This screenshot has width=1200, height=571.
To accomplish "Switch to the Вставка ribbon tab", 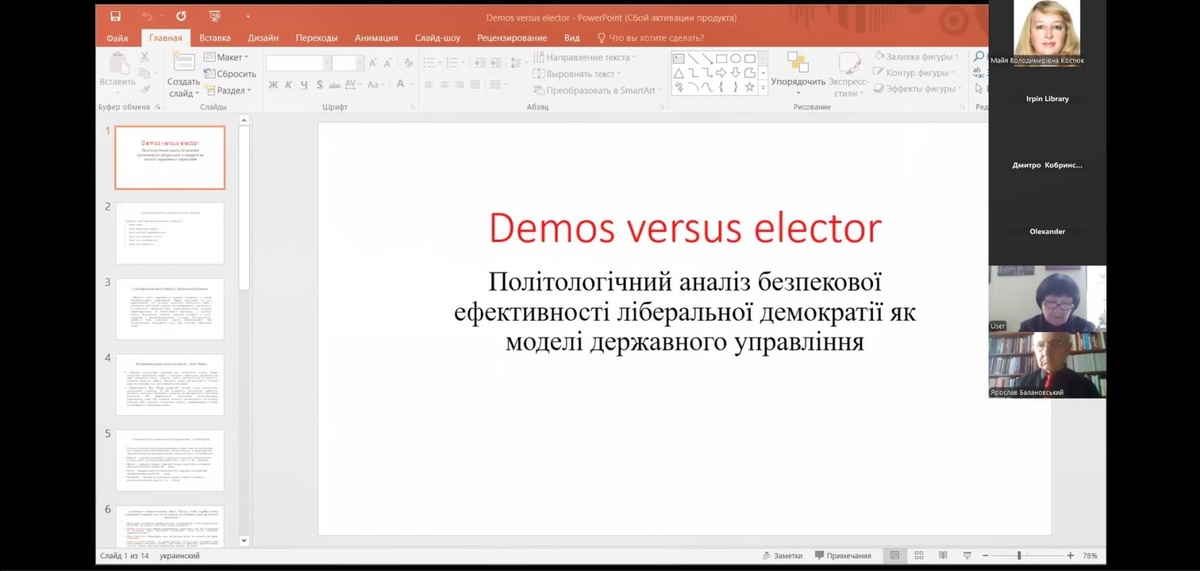I will 215,38.
